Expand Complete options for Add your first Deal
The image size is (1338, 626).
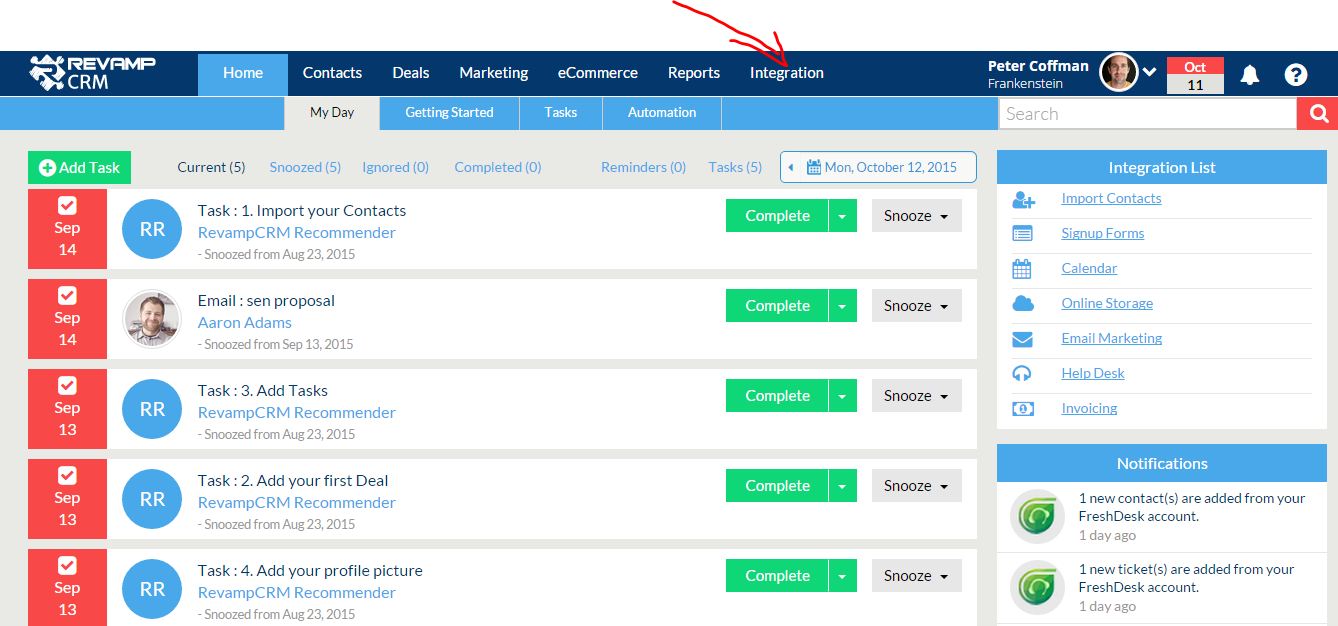[843, 485]
